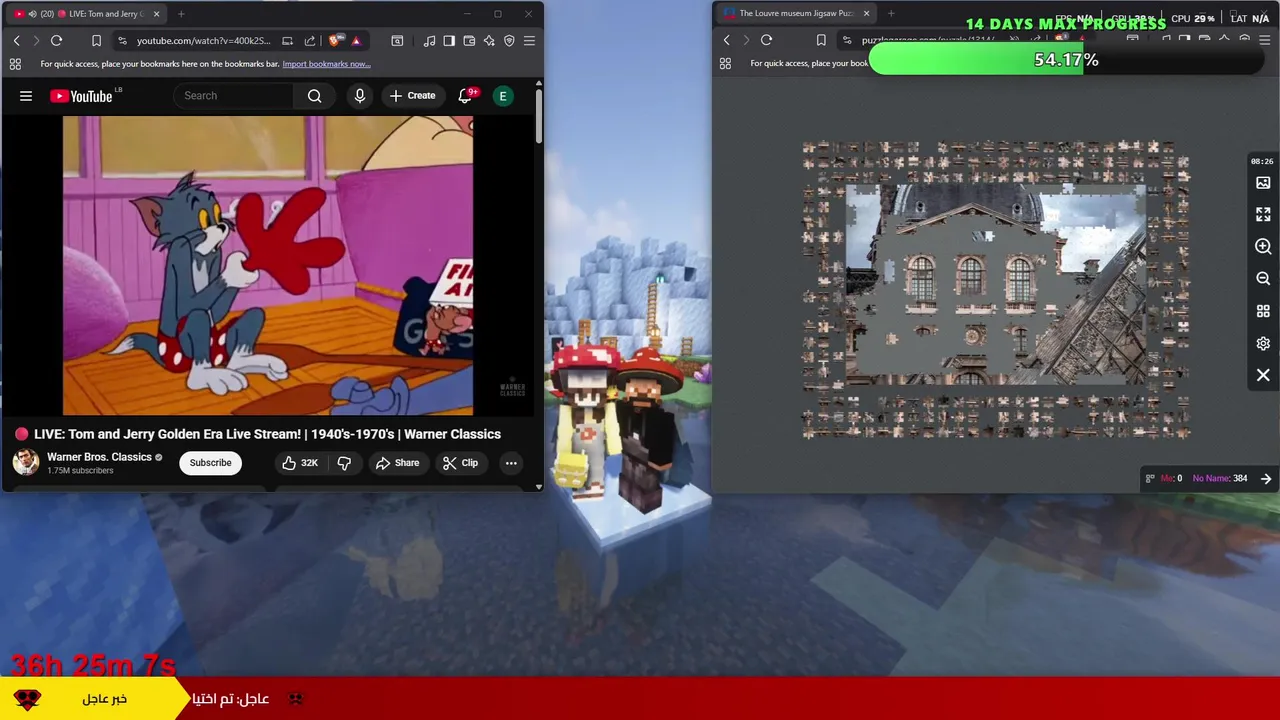Zoom out on the jigsaw puzzle
Viewport: 1280px width, 720px height.
coord(1263,279)
